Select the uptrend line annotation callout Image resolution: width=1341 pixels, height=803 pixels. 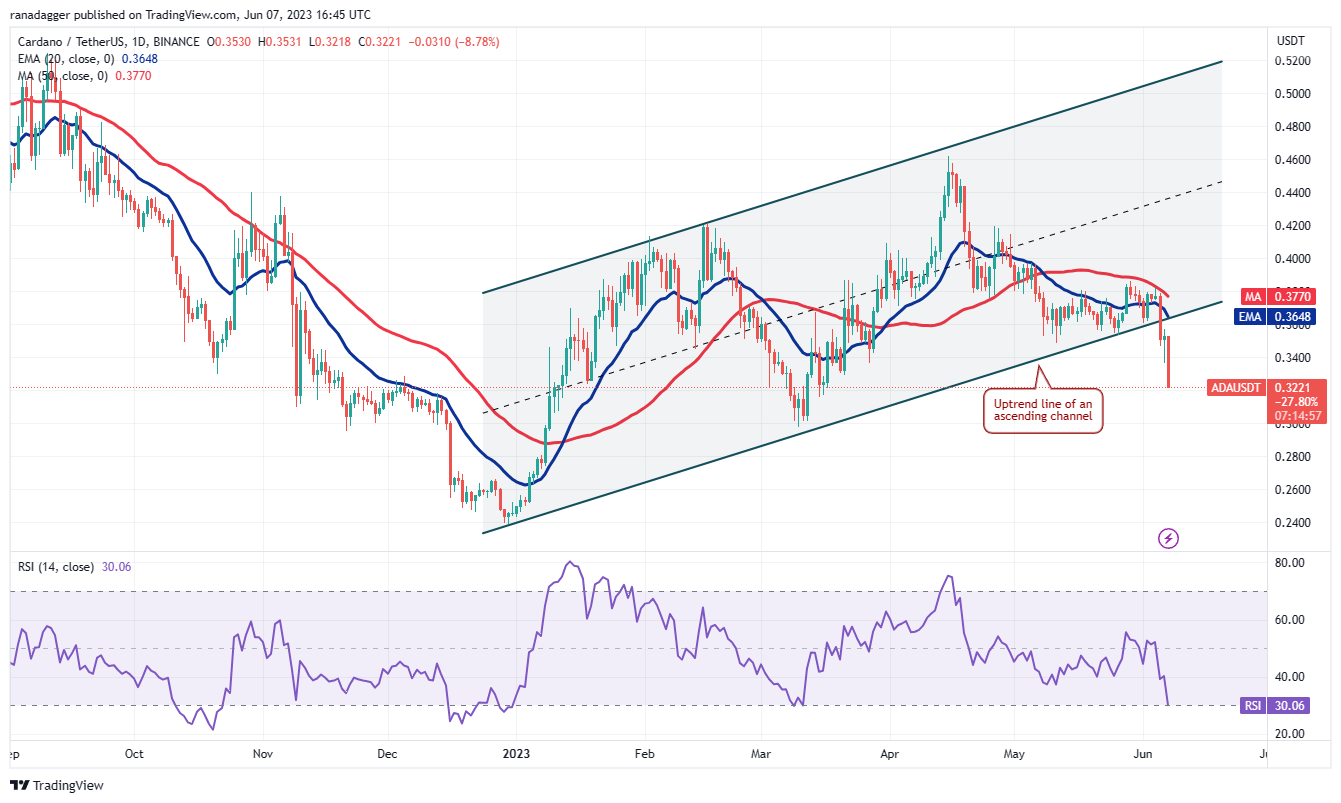[x=1044, y=410]
